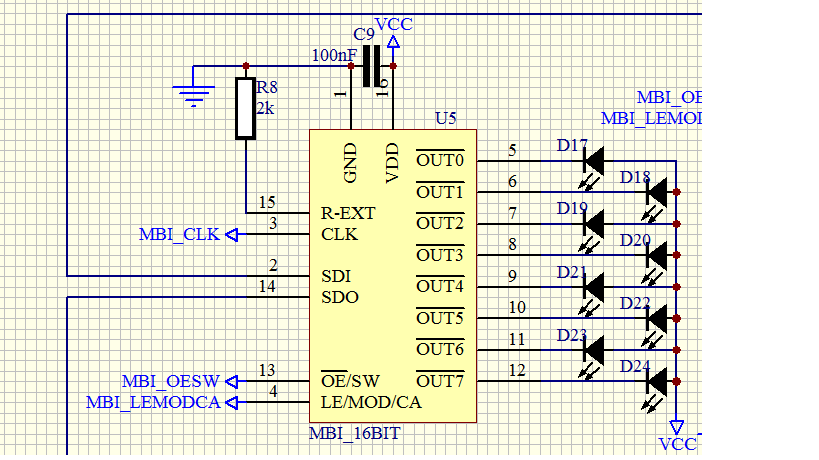The height and width of the screenshot is (460, 819).
Task: Select the MBI_OESW port arrow
Action: pos(231,382)
